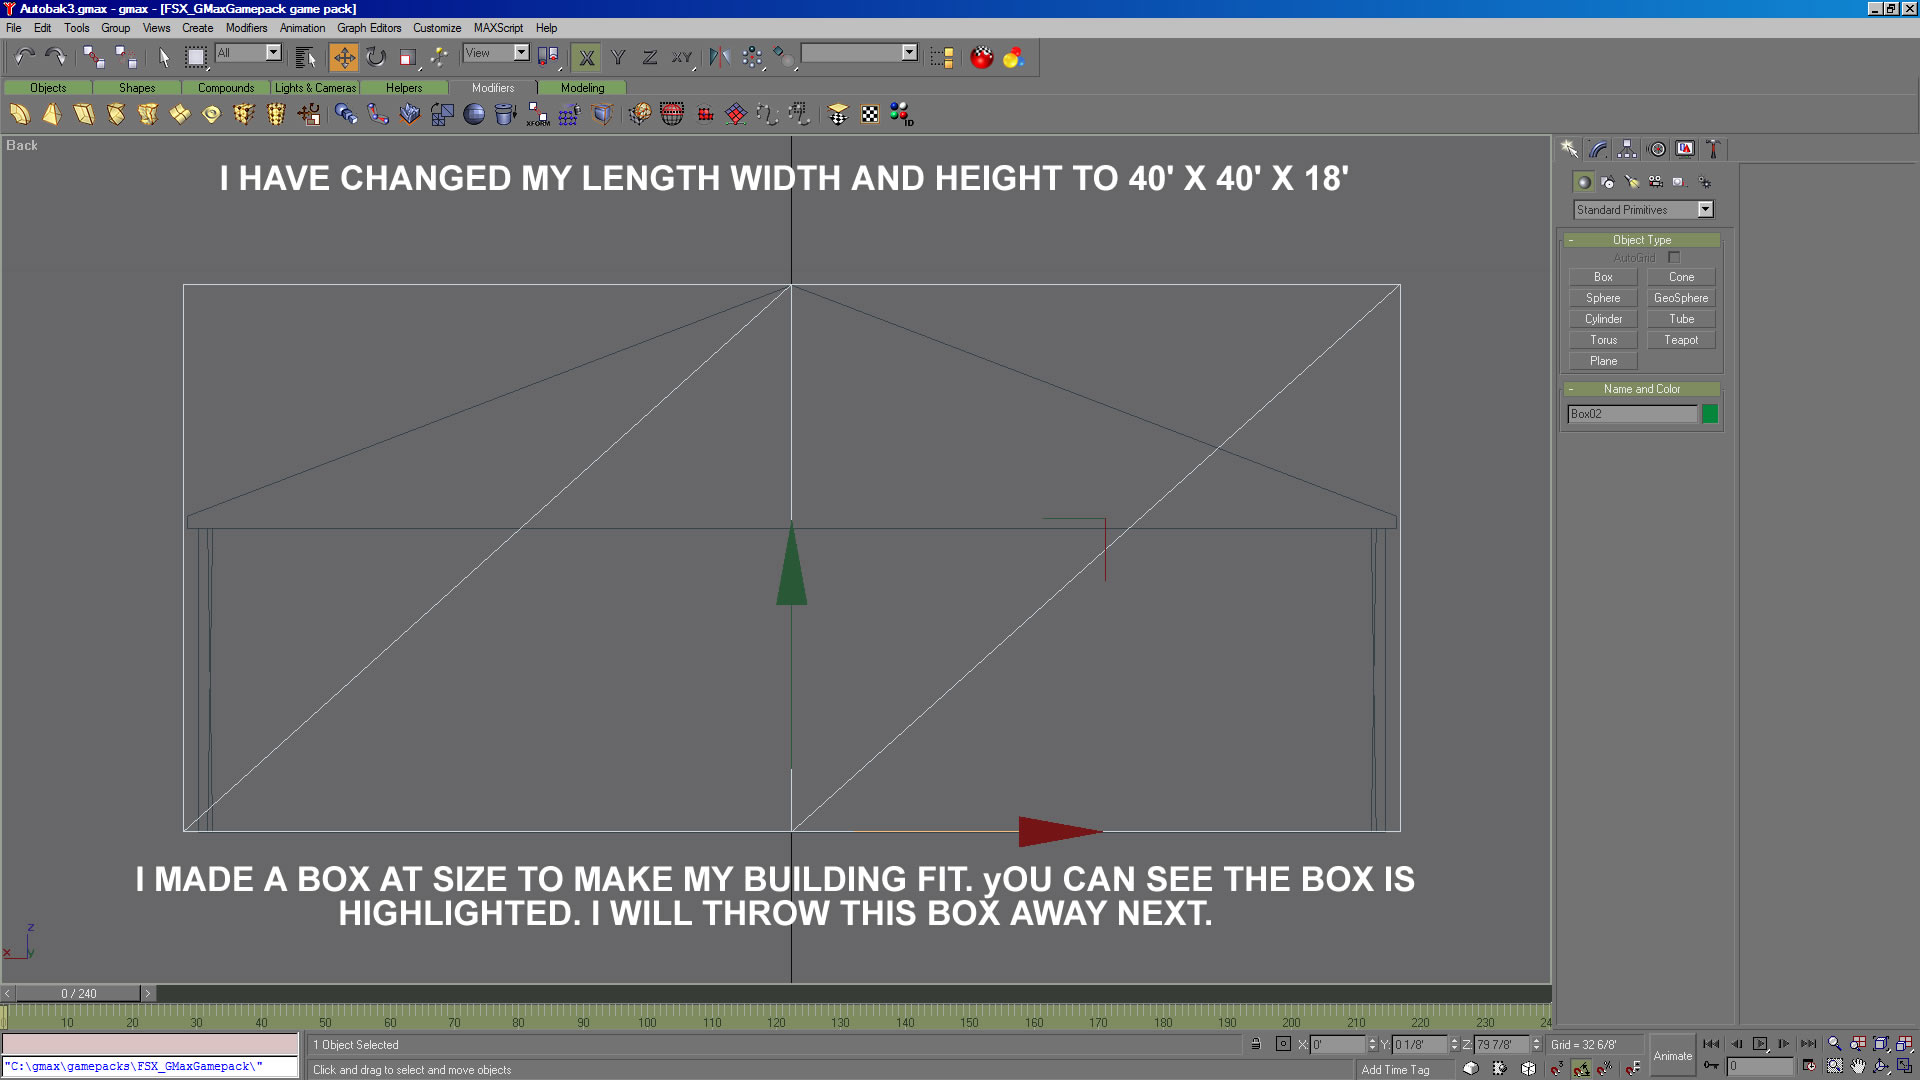1920x1080 pixels.
Task: Click the Play Animation button
Action: click(x=1760, y=1044)
